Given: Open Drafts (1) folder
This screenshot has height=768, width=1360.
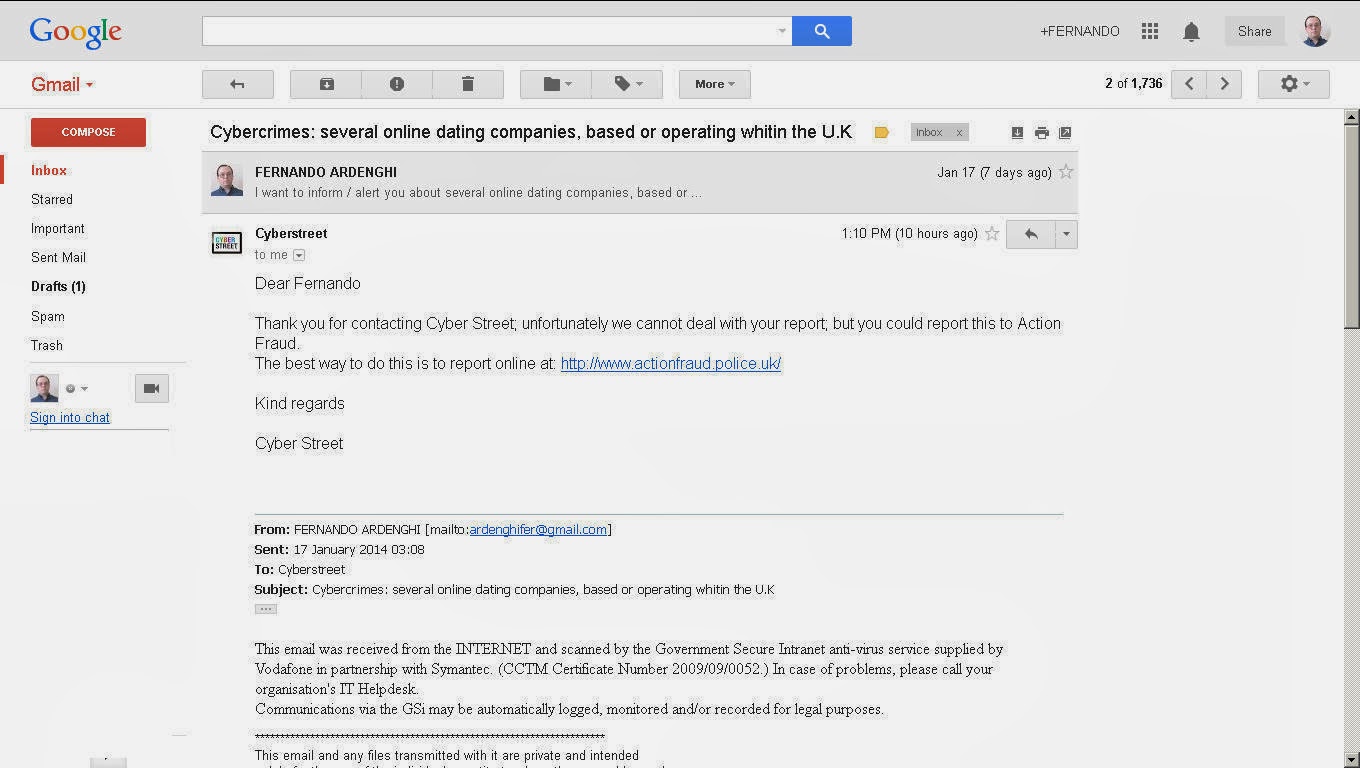Looking at the screenshot, I should (x=58, y=286).
